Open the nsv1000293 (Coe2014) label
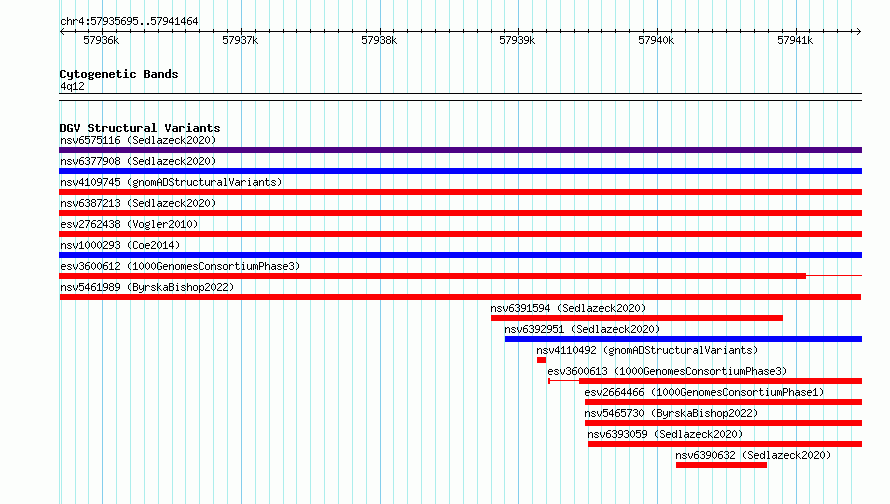The width and height of the screenshot is (890, 504). click(x=120, y=245)
